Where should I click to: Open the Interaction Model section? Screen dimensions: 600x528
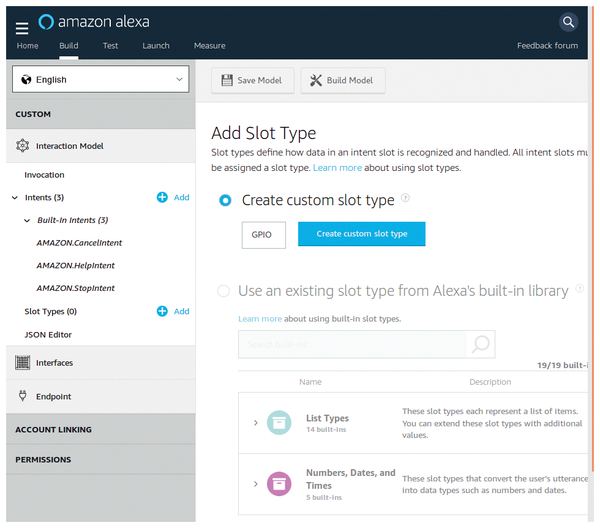pyautogui.click(x=101, y=146)
